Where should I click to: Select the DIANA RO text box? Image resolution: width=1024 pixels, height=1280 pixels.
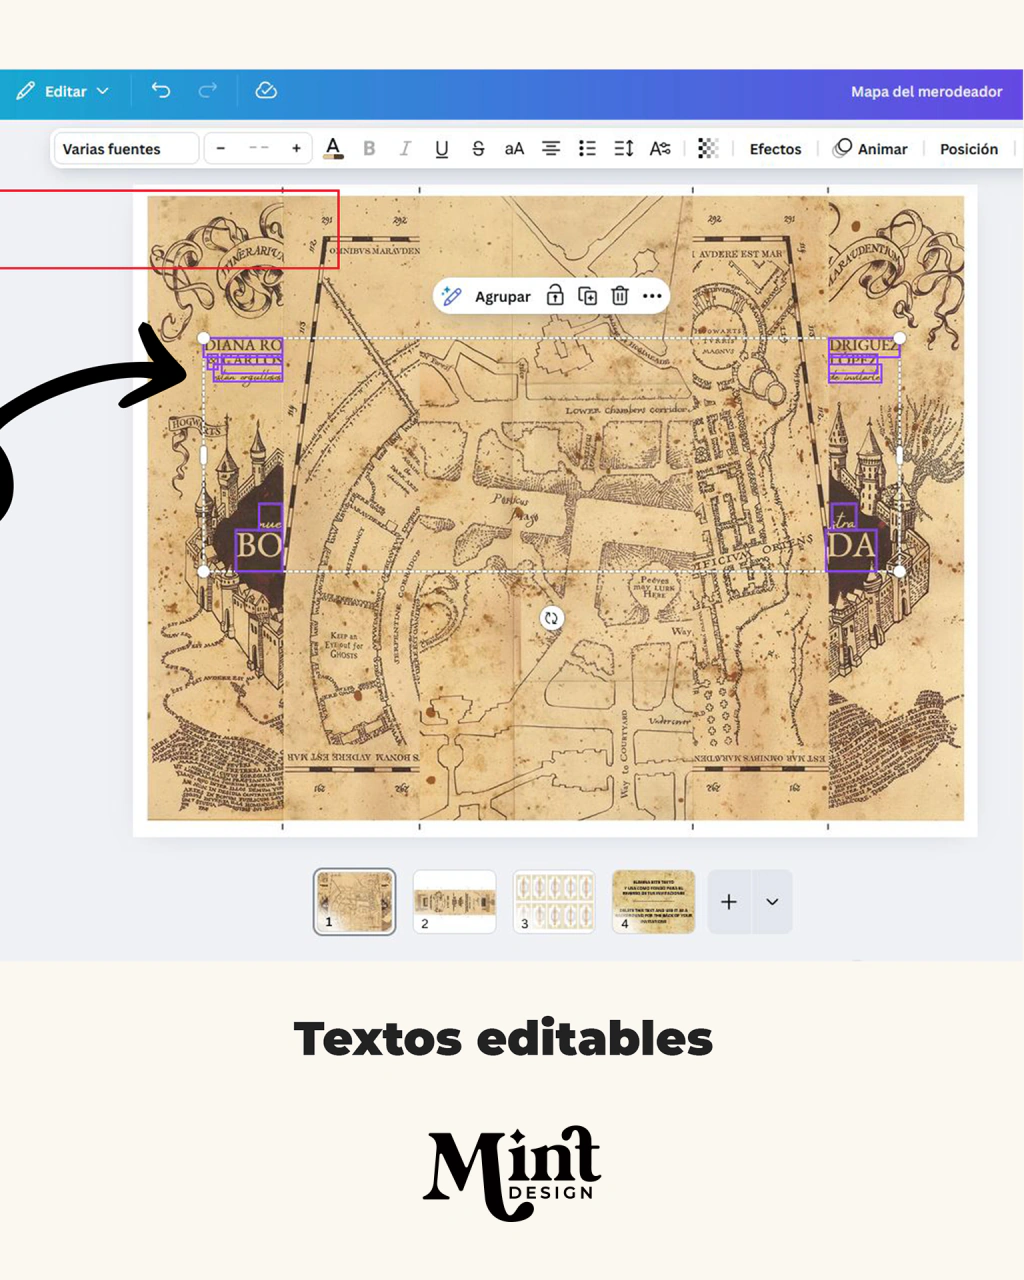243,346
